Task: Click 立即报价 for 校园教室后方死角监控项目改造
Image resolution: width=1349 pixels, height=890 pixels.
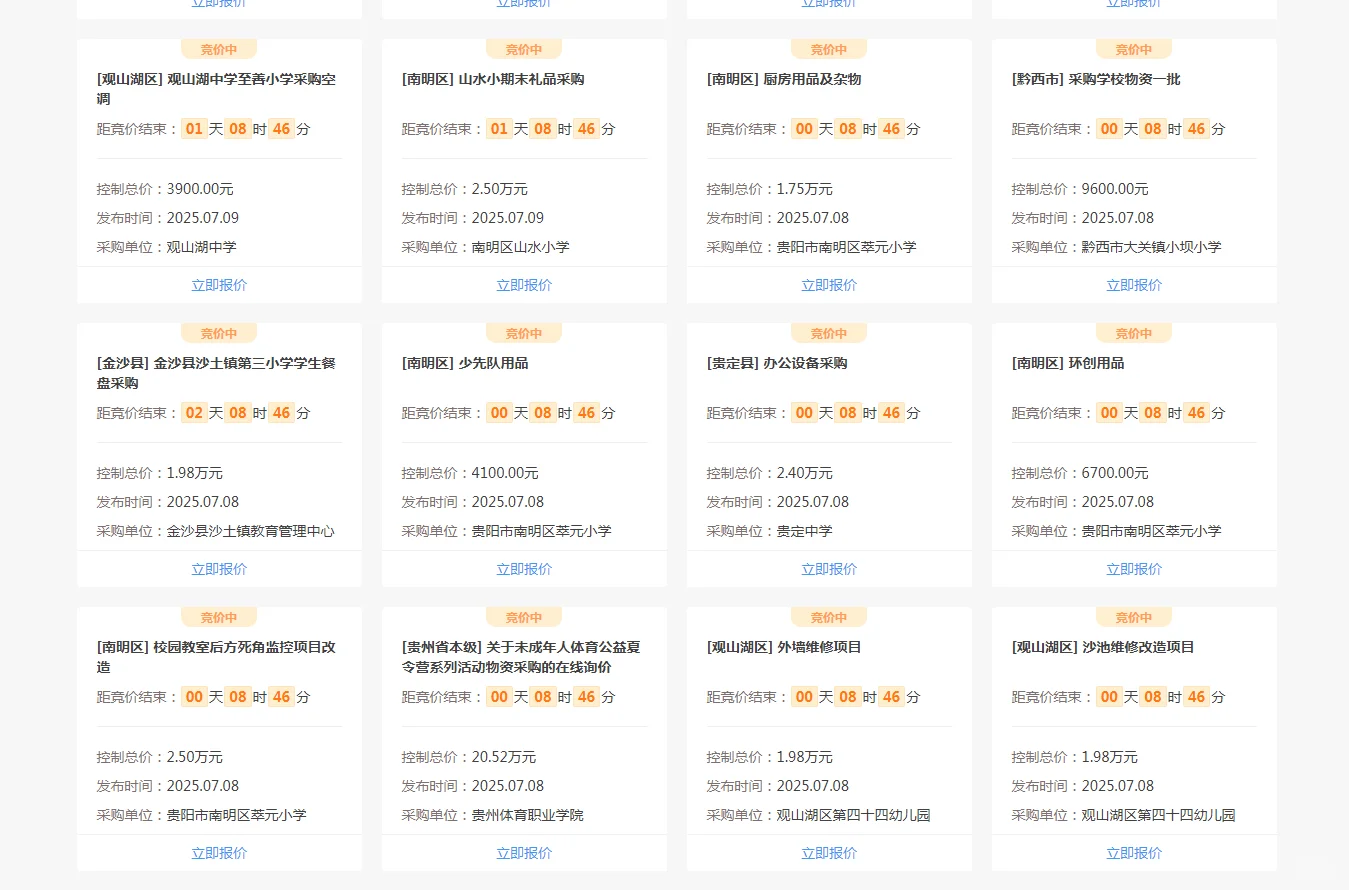Action: pos(219,853)
